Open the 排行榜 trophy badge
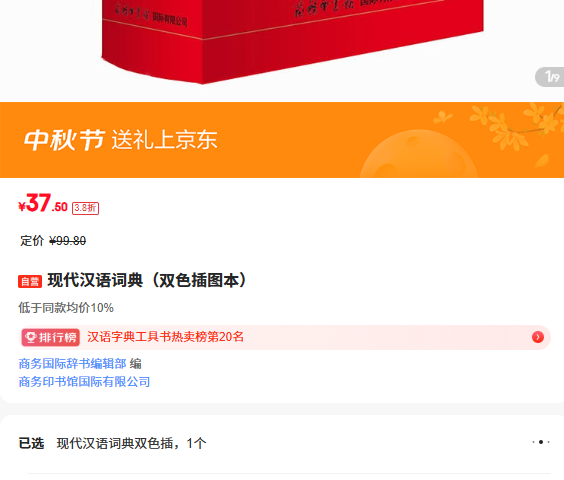564x480 pixels. coord(51,338)
